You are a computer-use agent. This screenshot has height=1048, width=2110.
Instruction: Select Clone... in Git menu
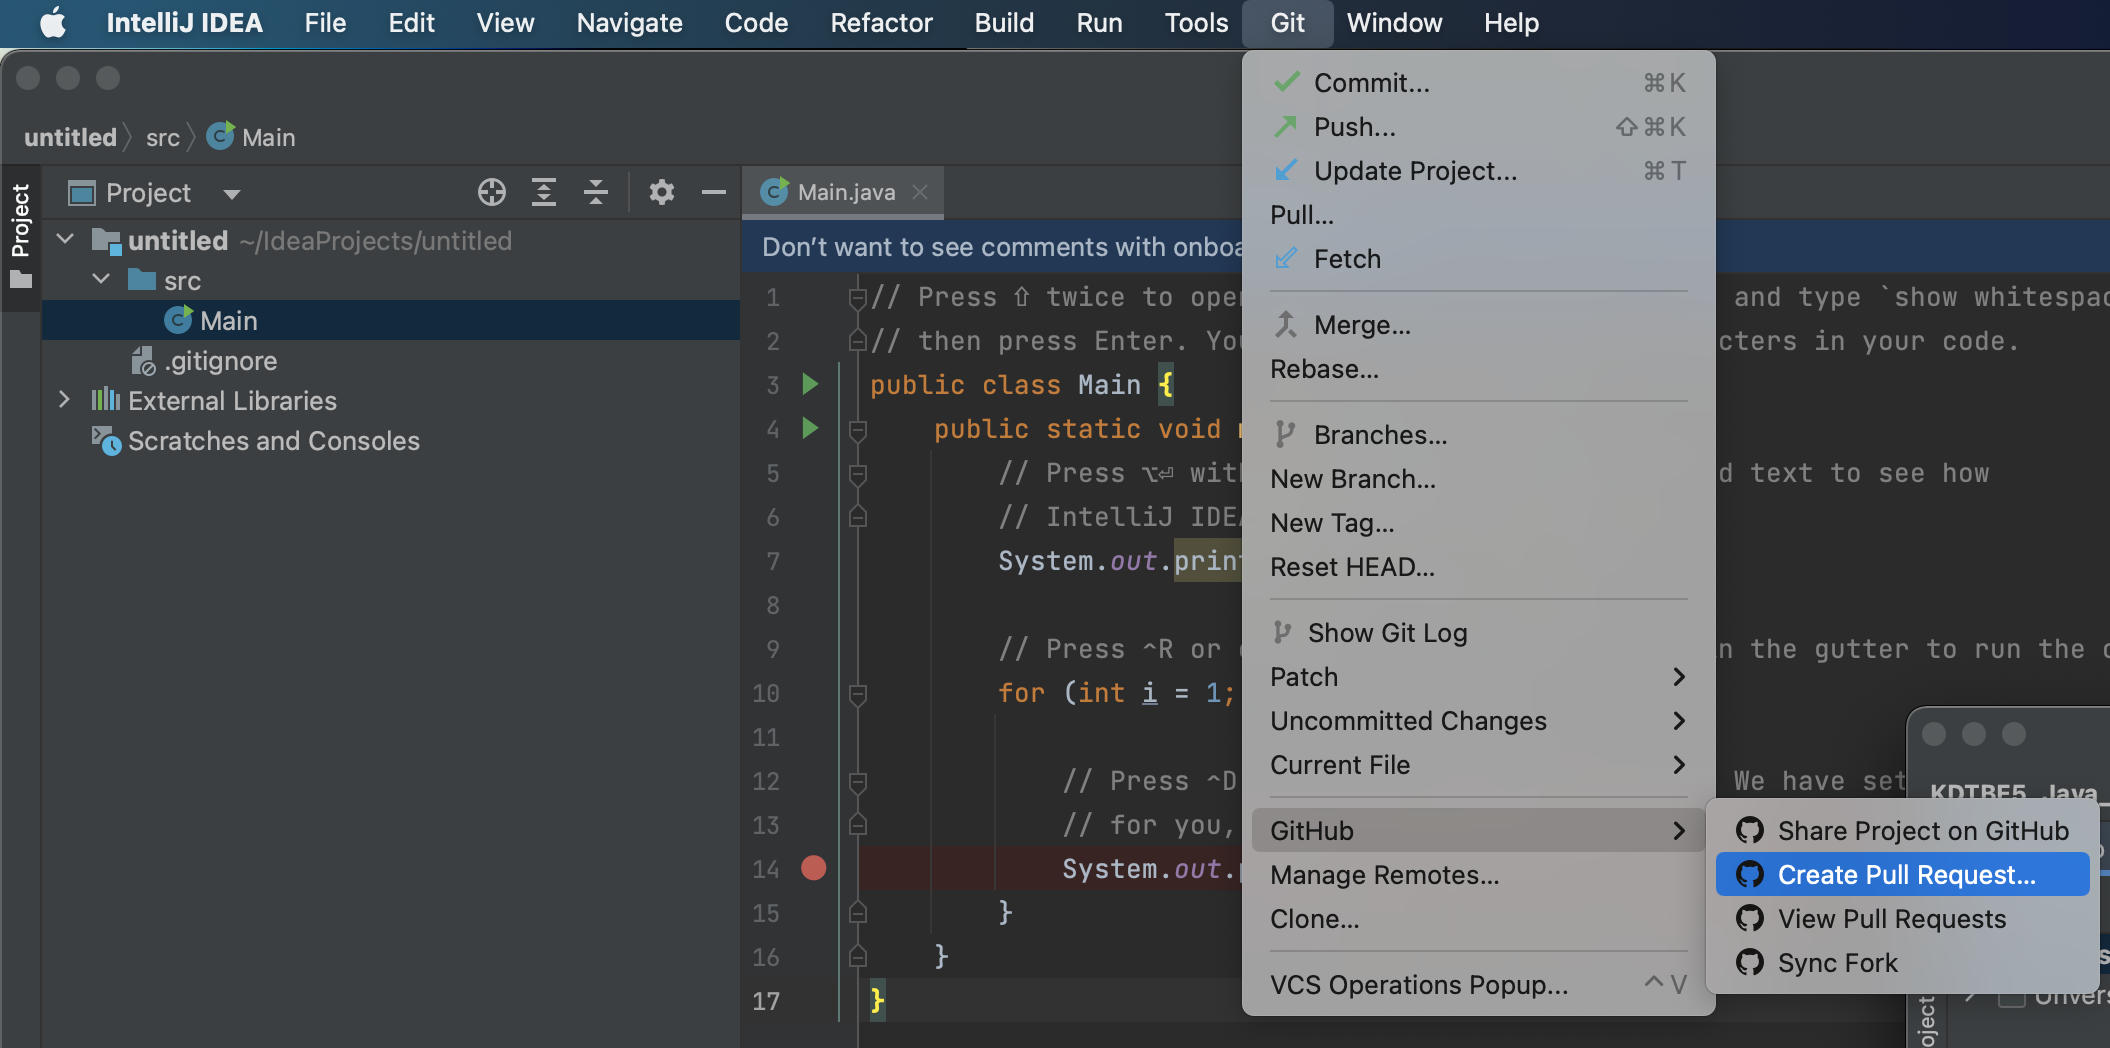pyautogui.click(x=1478, y=918)
